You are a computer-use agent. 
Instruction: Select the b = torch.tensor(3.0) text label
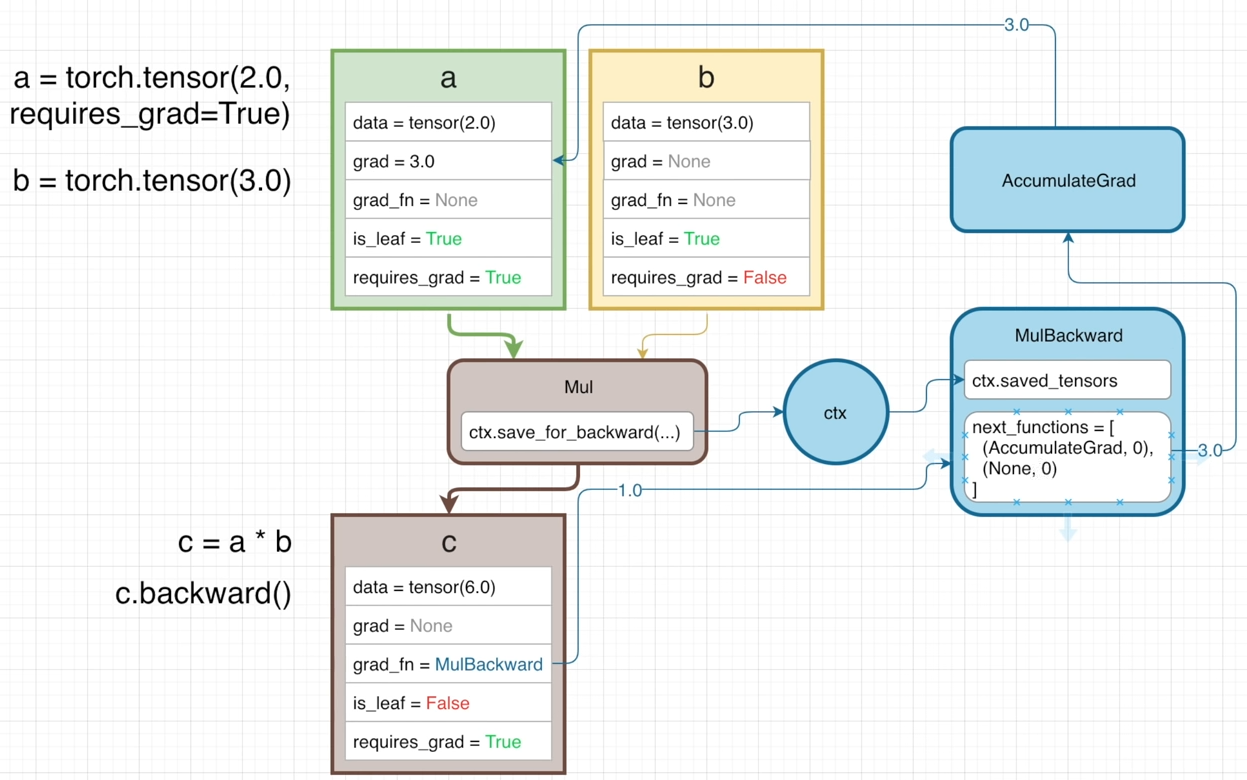coord(152,181)
